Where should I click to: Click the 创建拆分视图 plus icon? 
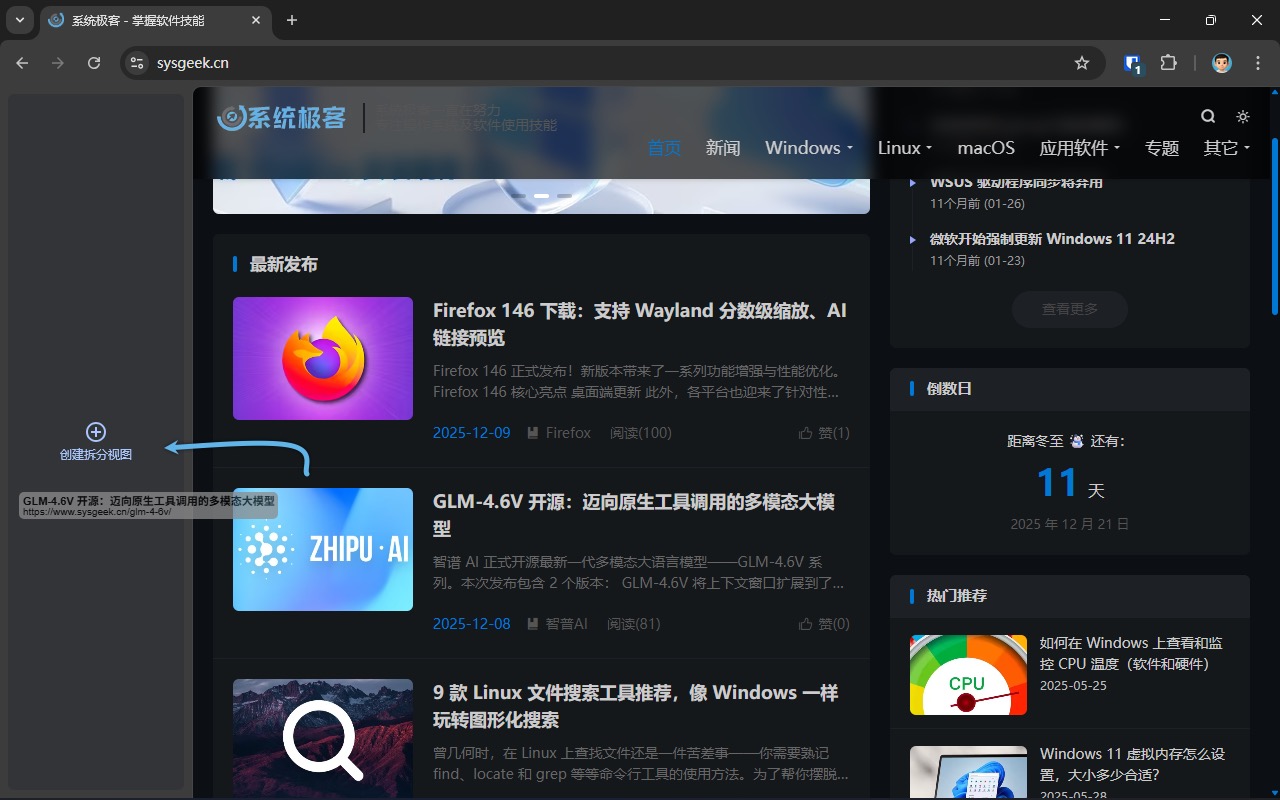95,431
